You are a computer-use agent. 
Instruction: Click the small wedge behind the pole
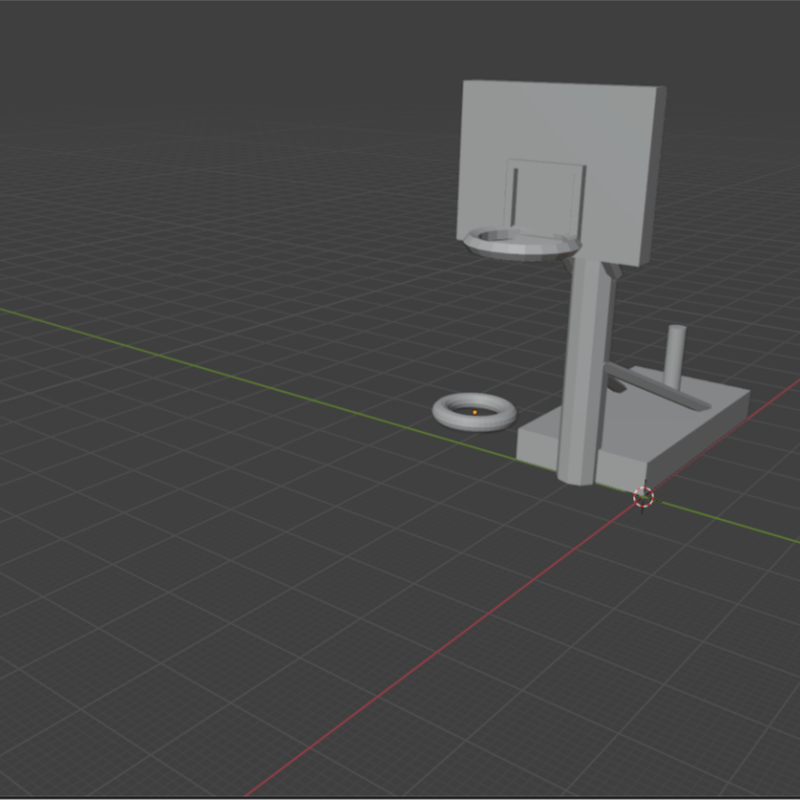click(x=618, y=385)
